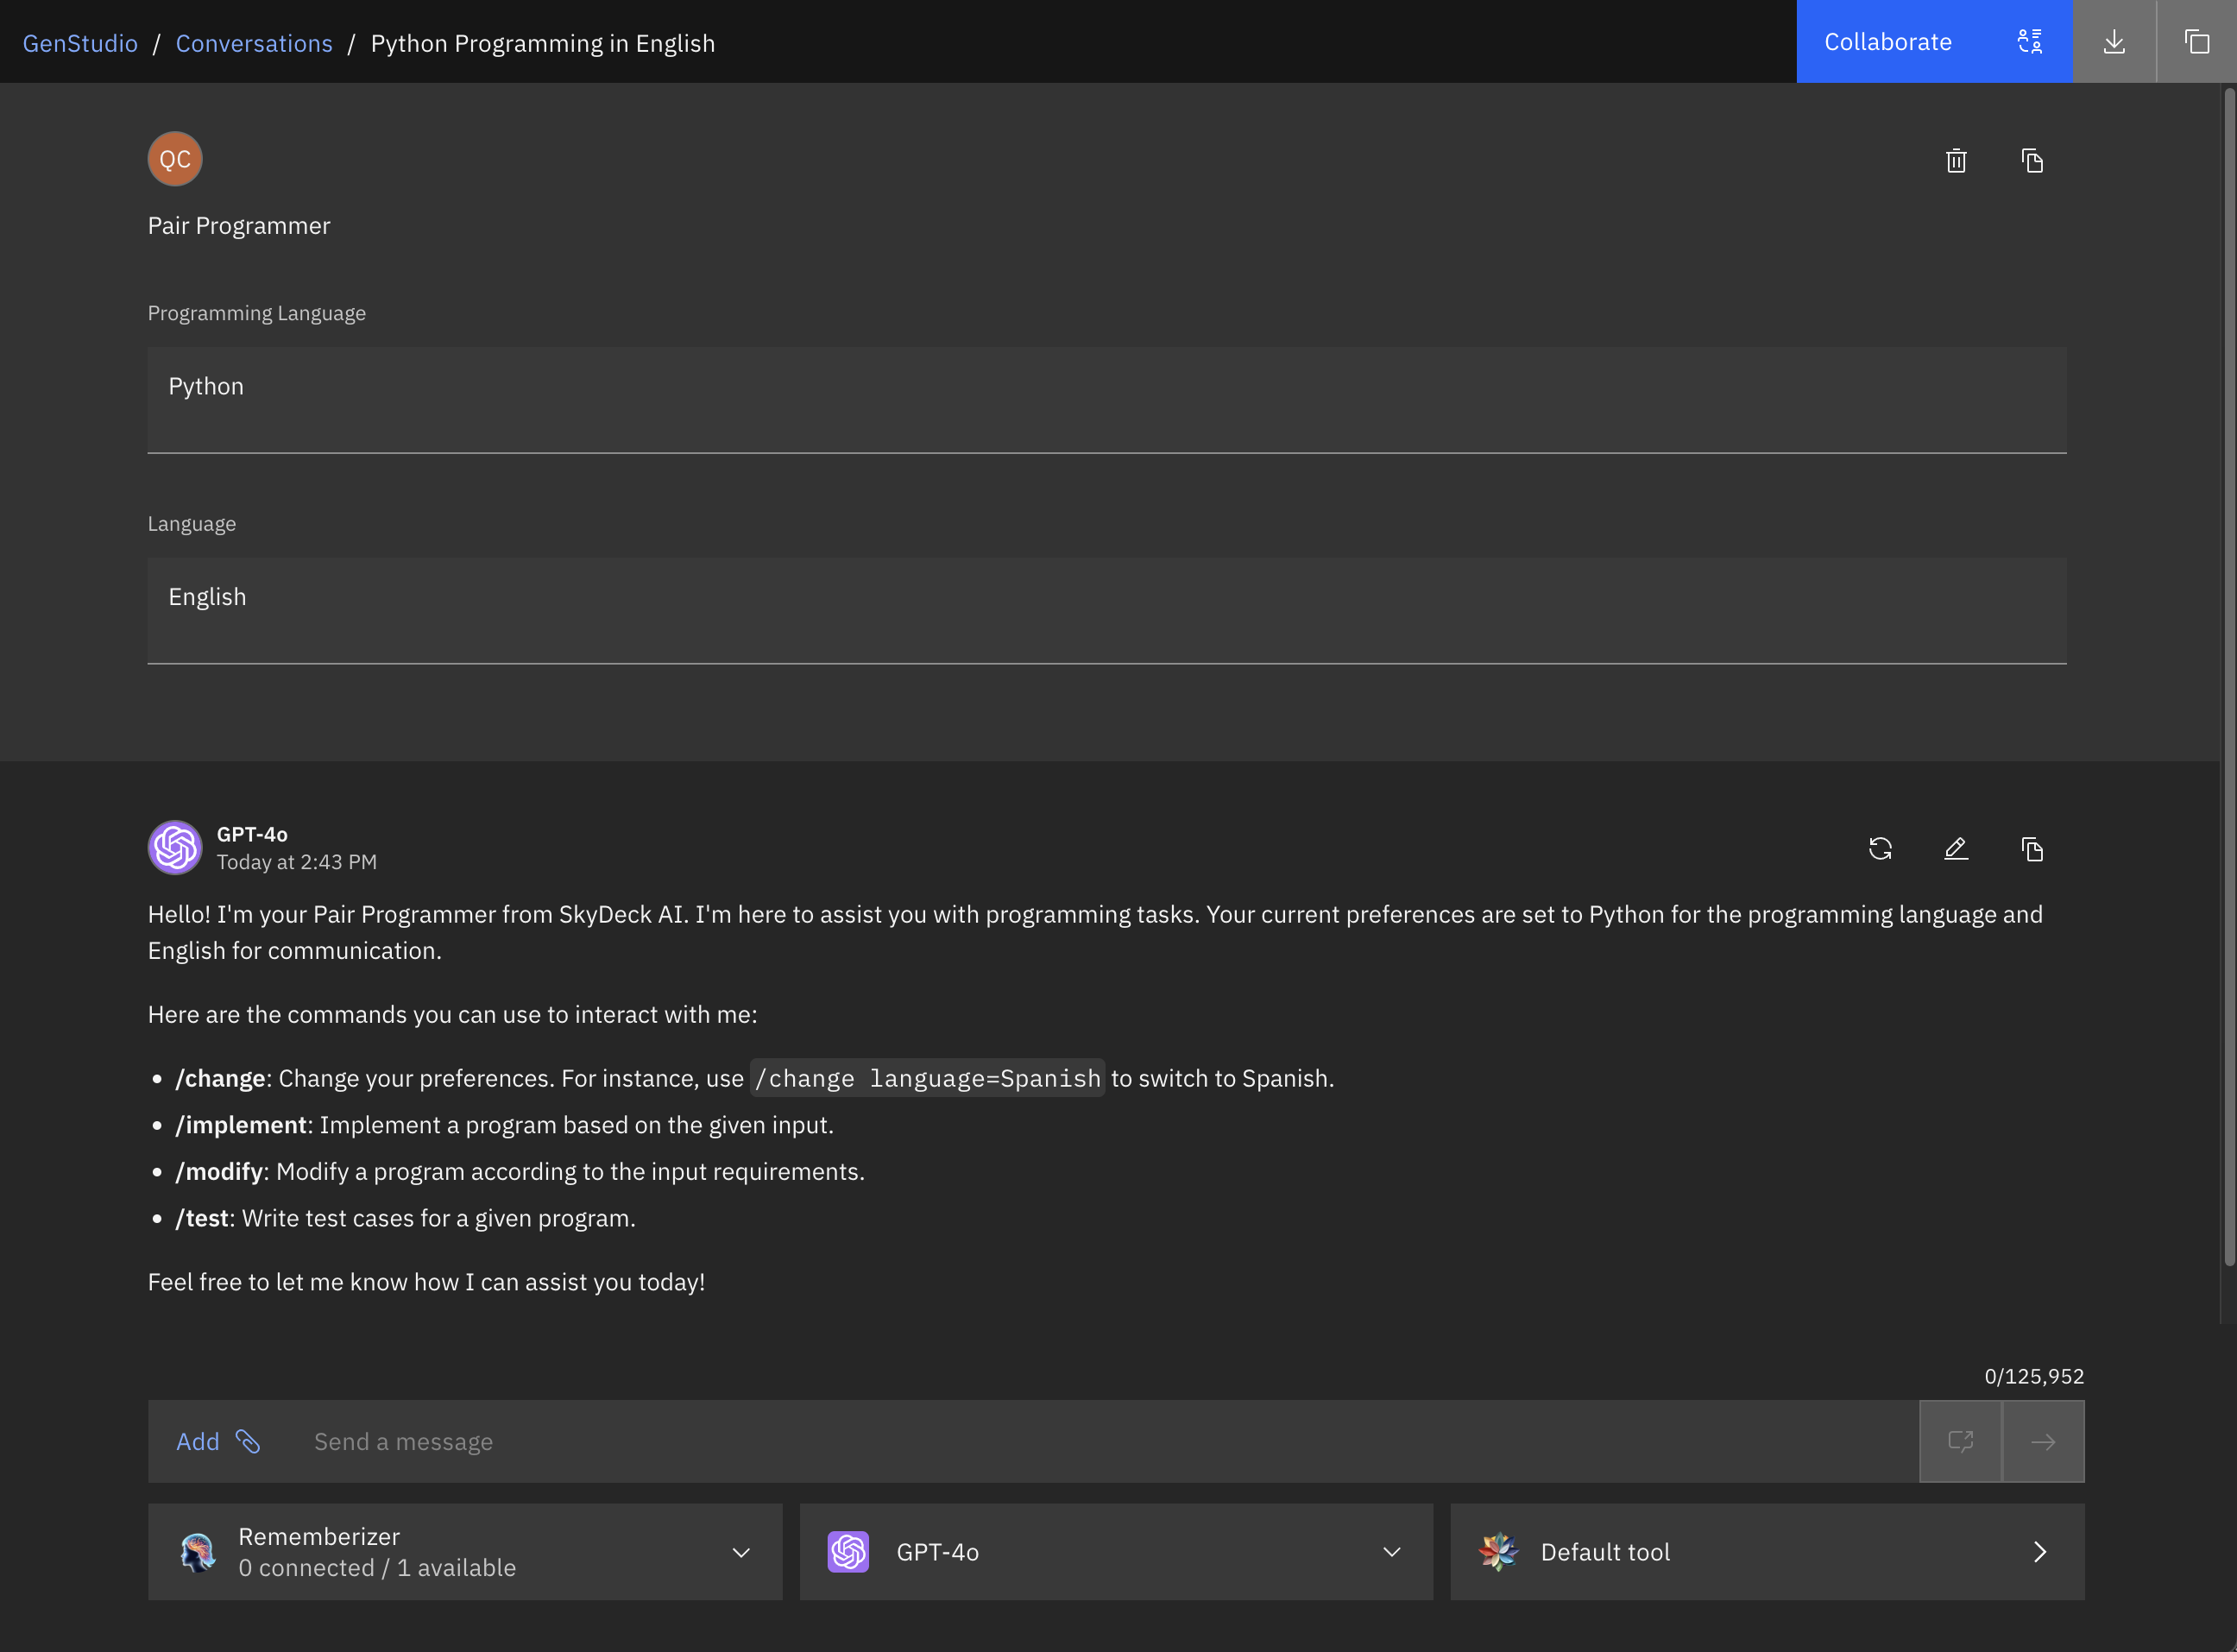Open the GPT-4o model selector
Viewport: 2237px width, 1652px height.
point(1391,1551)
